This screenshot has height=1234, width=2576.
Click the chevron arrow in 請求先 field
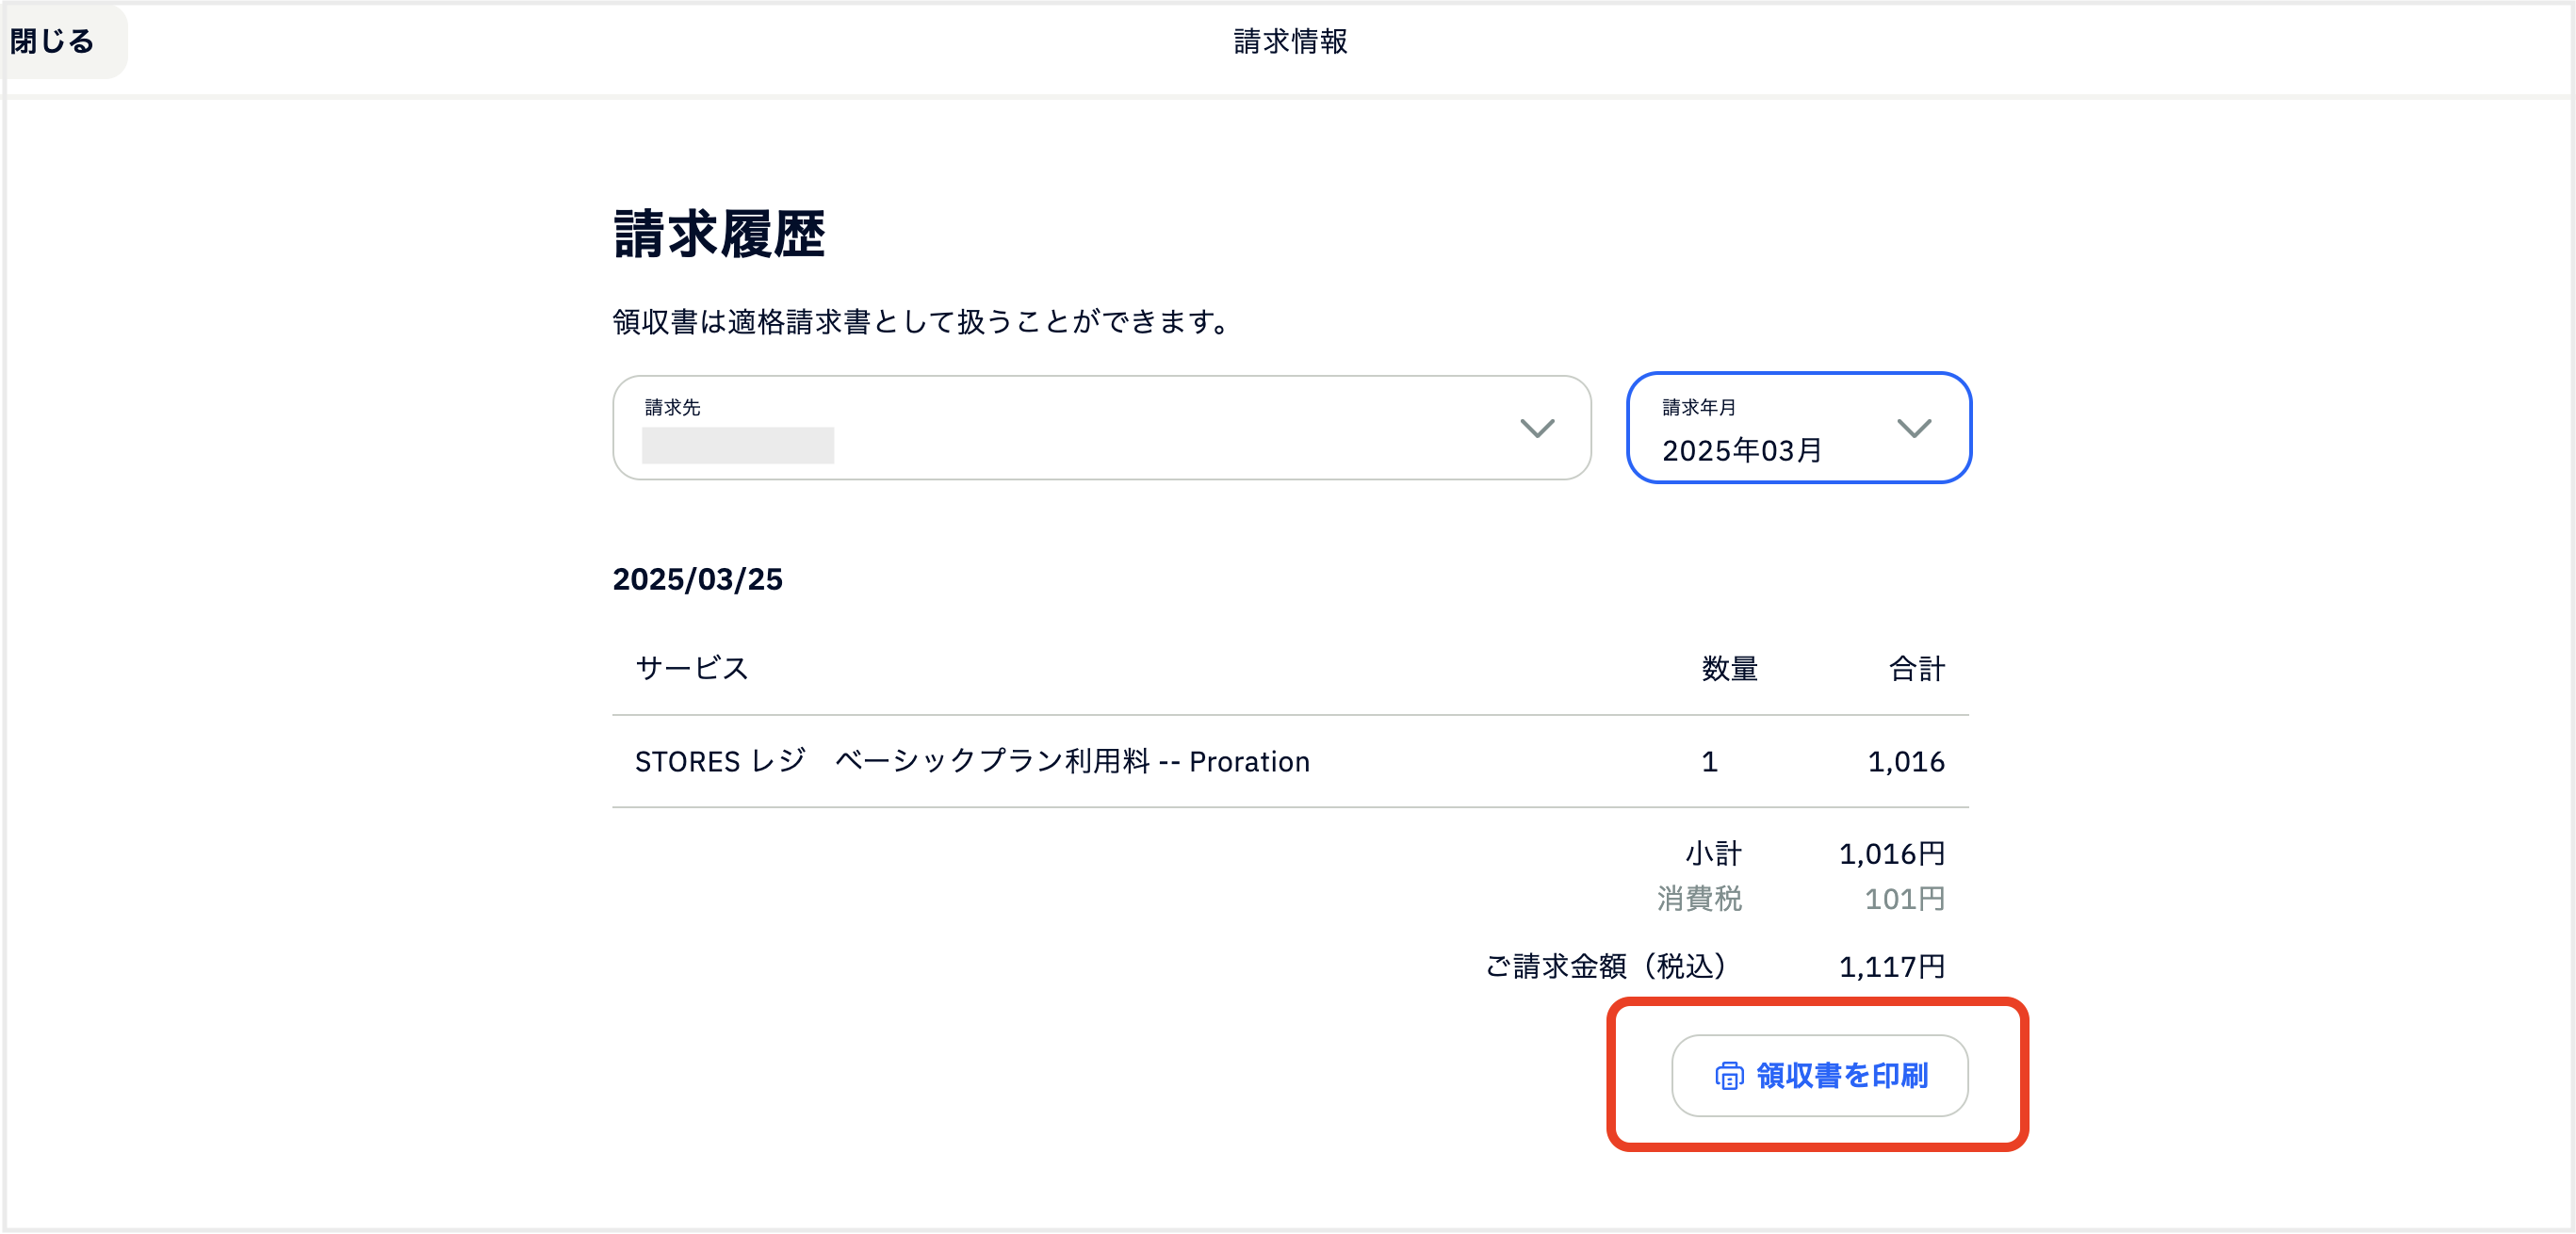[x=1537, y=429]
